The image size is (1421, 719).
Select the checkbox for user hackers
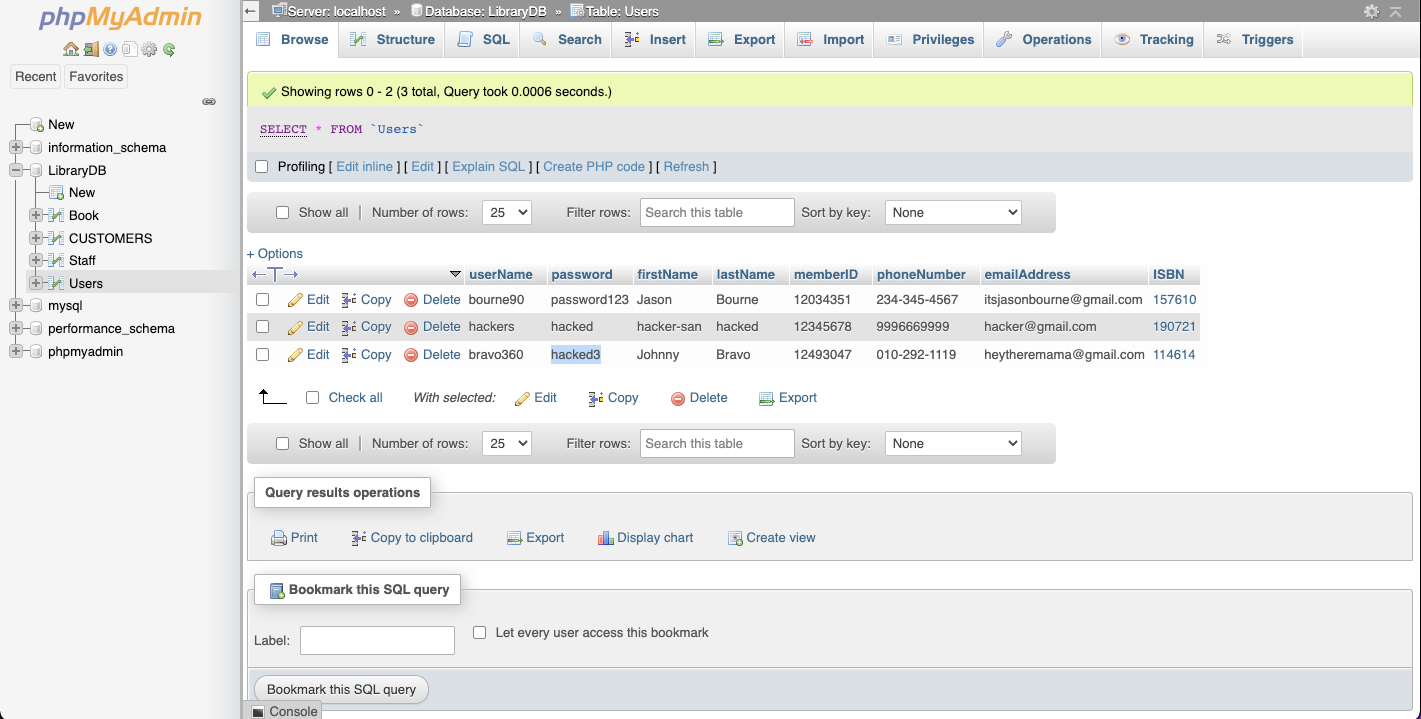coord(262,326)
